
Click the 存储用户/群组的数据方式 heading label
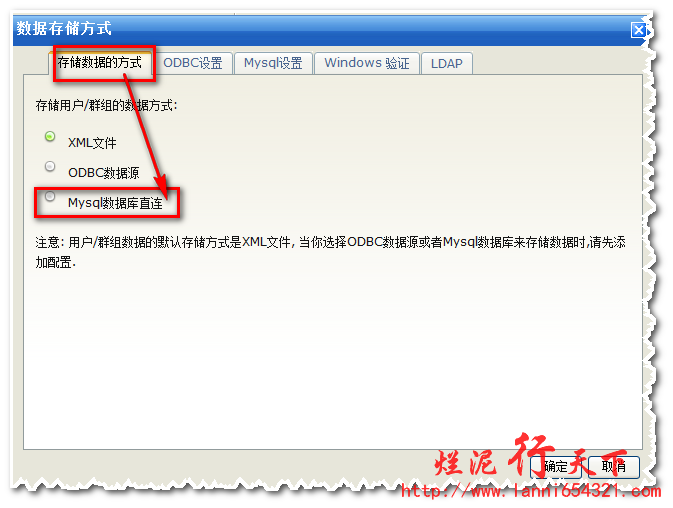pyautogui.click(x=106, y=105)
